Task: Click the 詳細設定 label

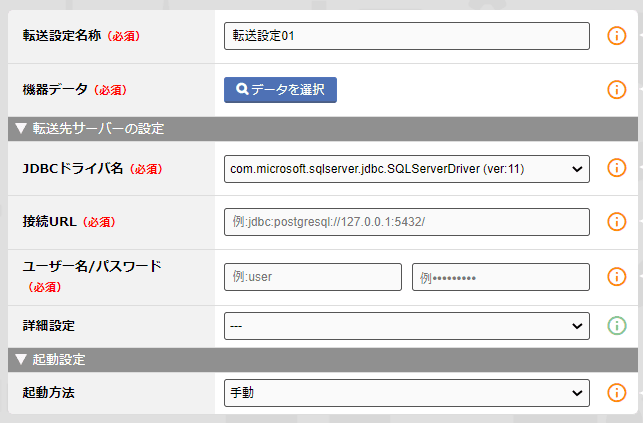Action: click(x=48, y=326)
